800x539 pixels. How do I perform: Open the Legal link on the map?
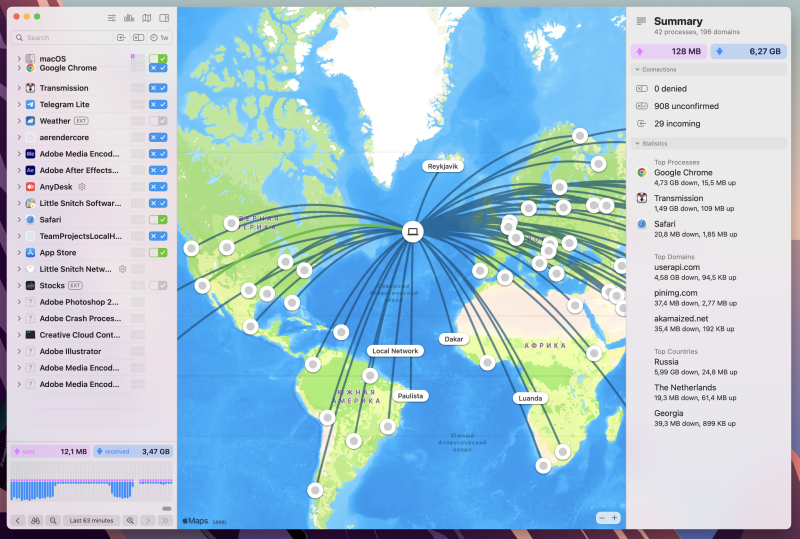point(219,522)
